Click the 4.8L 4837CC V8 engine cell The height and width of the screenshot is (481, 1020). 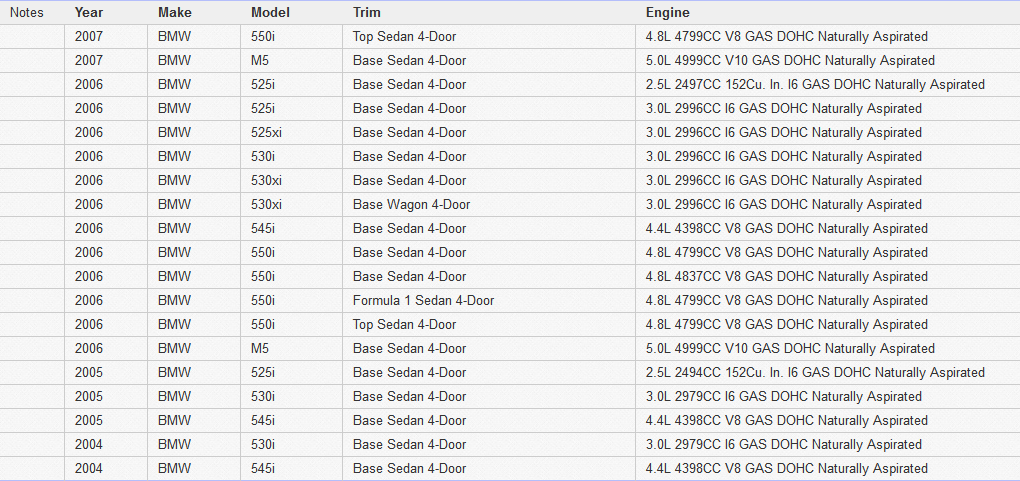pos(786,277)
